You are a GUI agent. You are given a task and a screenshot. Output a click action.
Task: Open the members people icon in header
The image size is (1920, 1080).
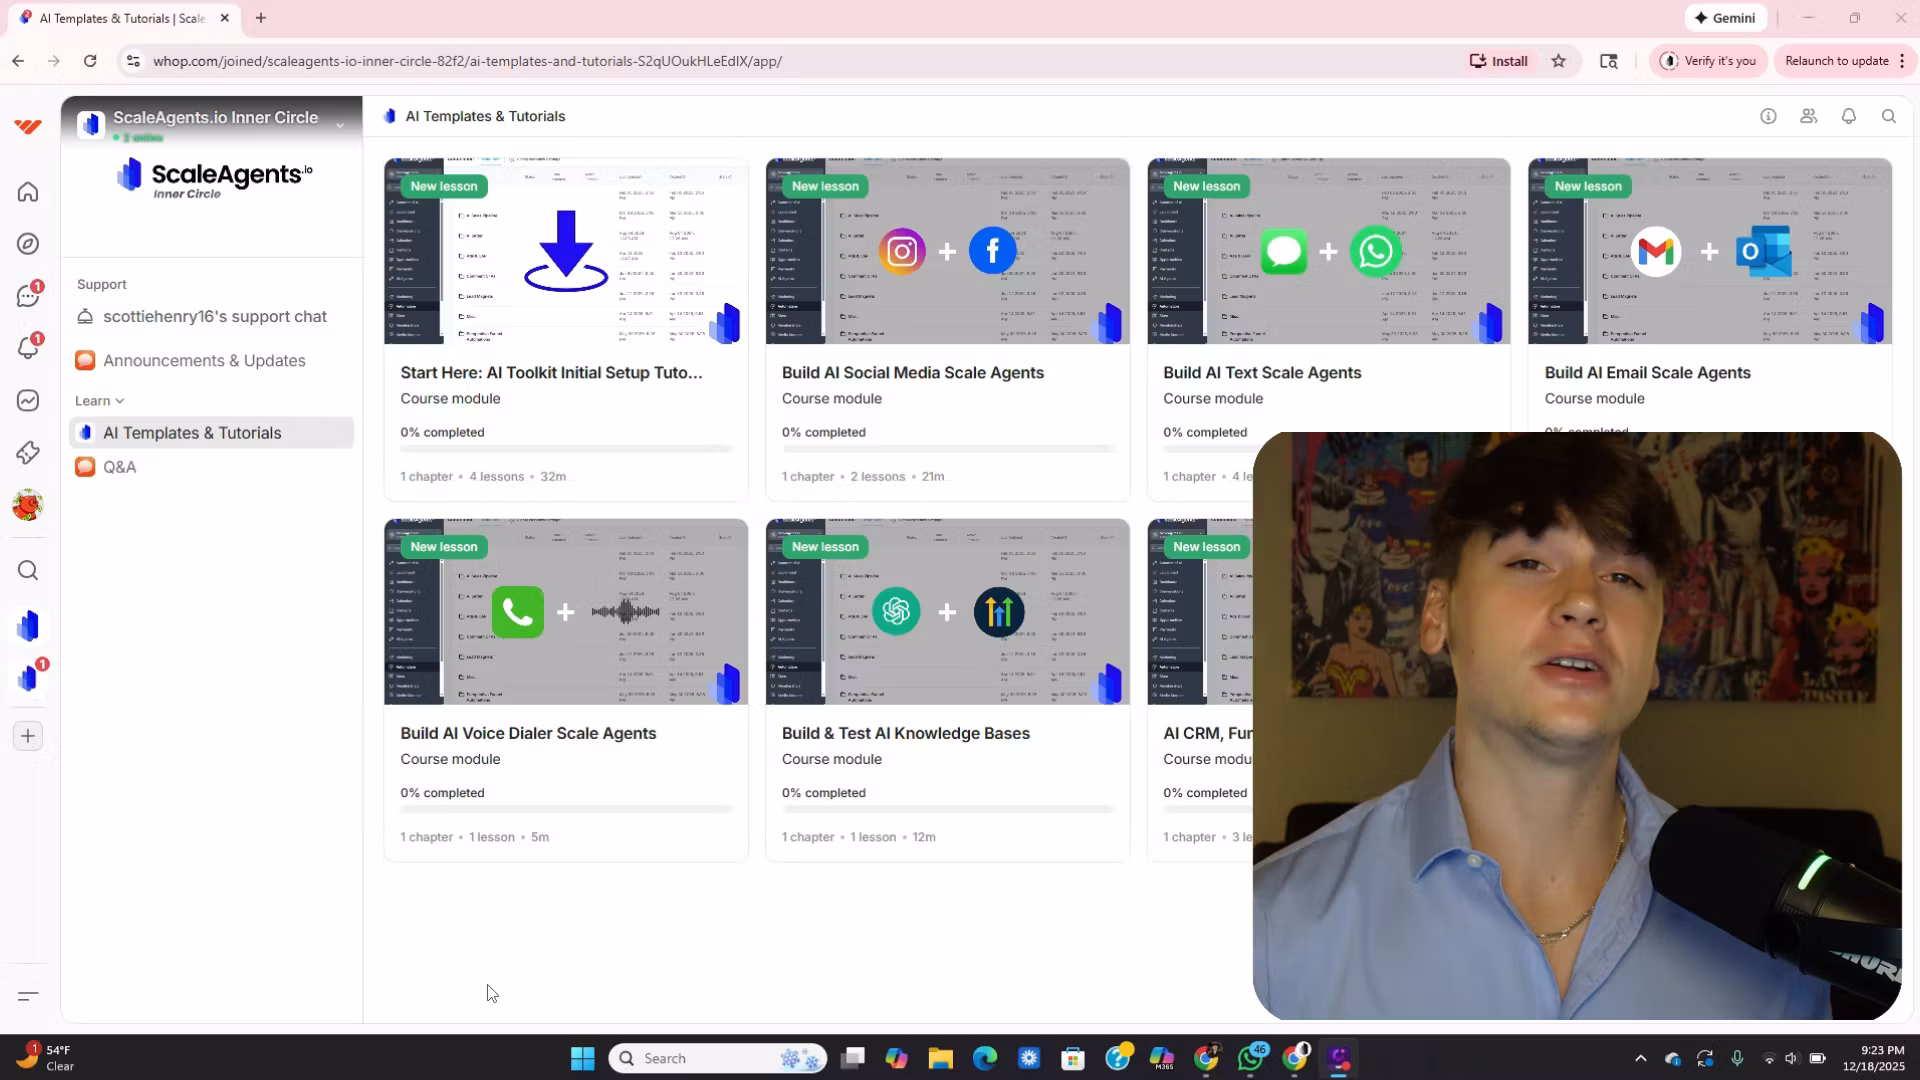[1808, 116]
